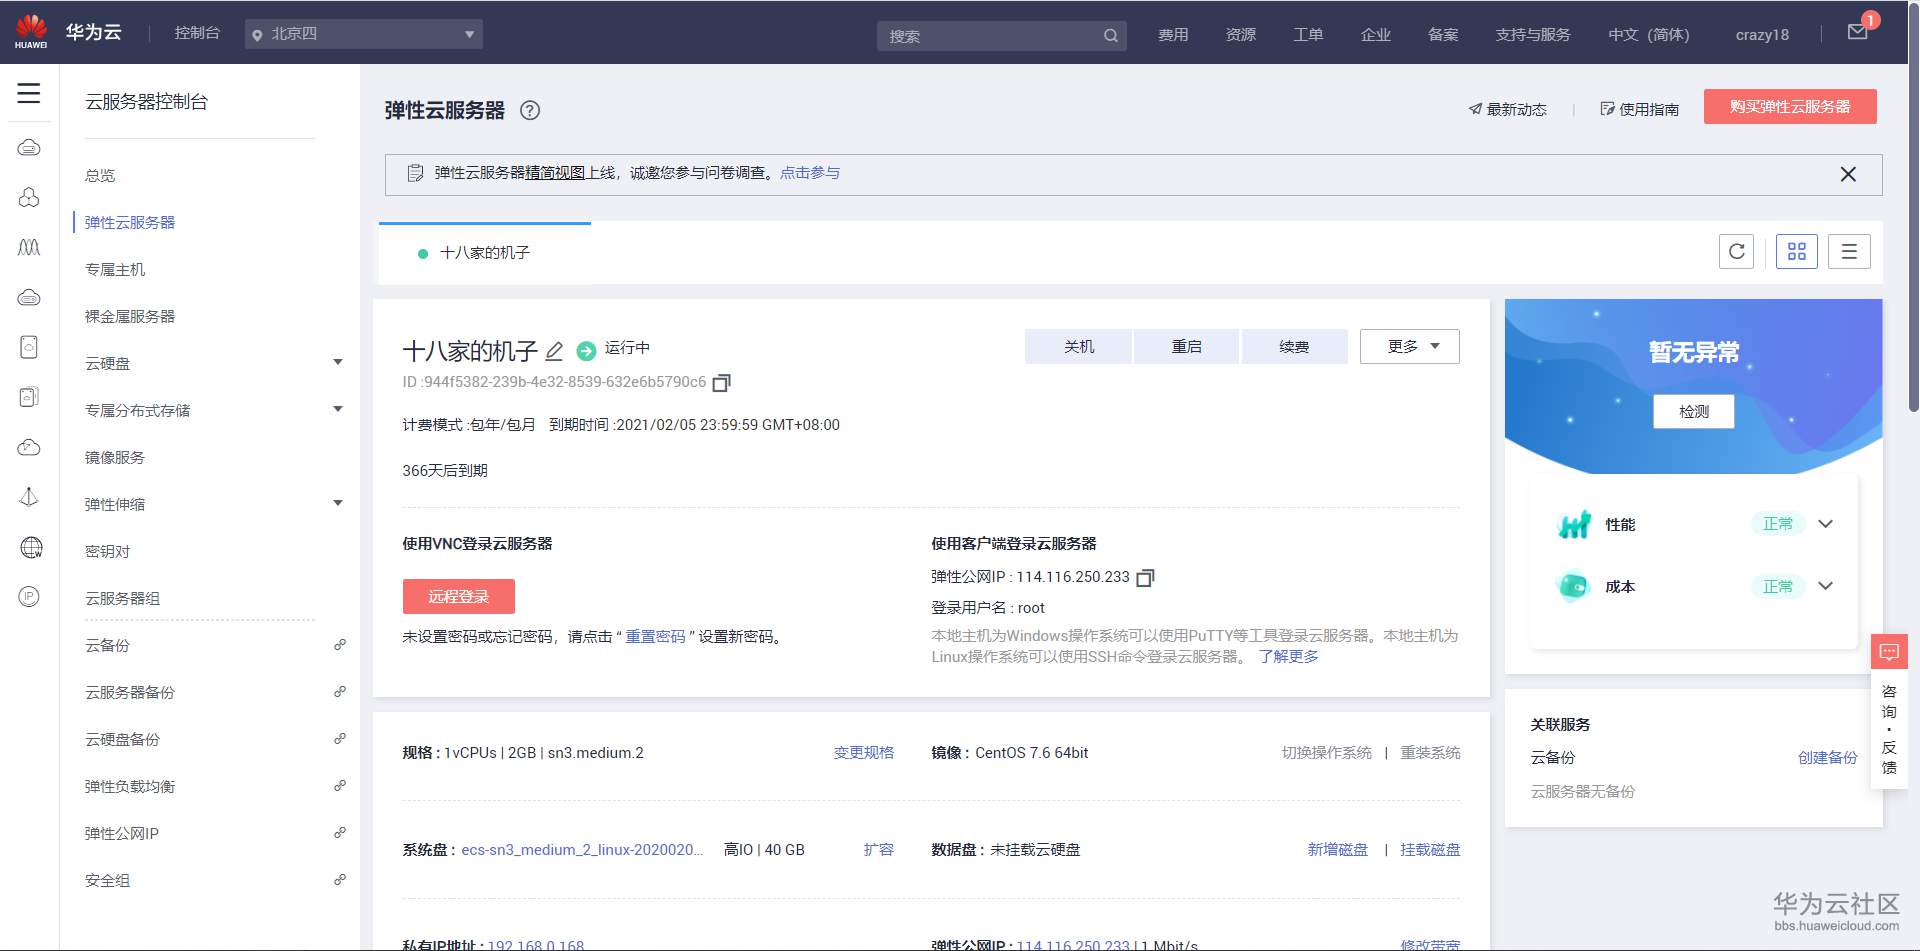Open the 企业 top menu
Screen dimensions: 1920x951
pos(1376,35)
